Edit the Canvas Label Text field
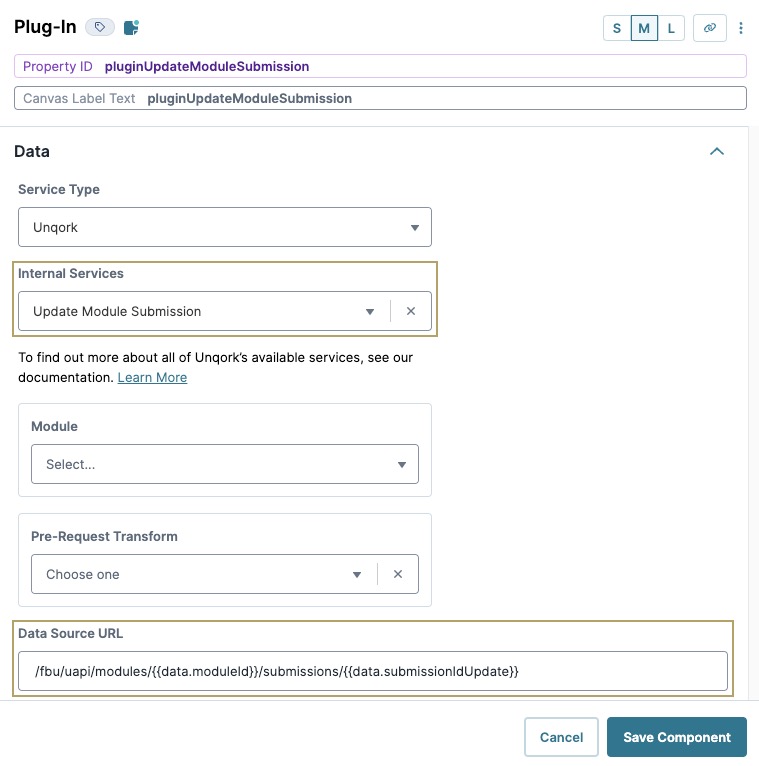759x766 pixels. 380,98
